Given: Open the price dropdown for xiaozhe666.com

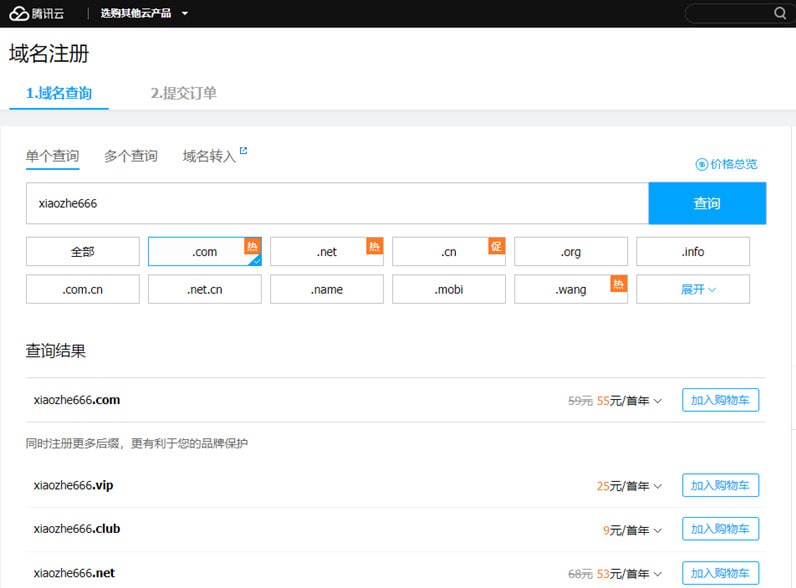Looking at the screenshot, I should [x=658, y=401].
